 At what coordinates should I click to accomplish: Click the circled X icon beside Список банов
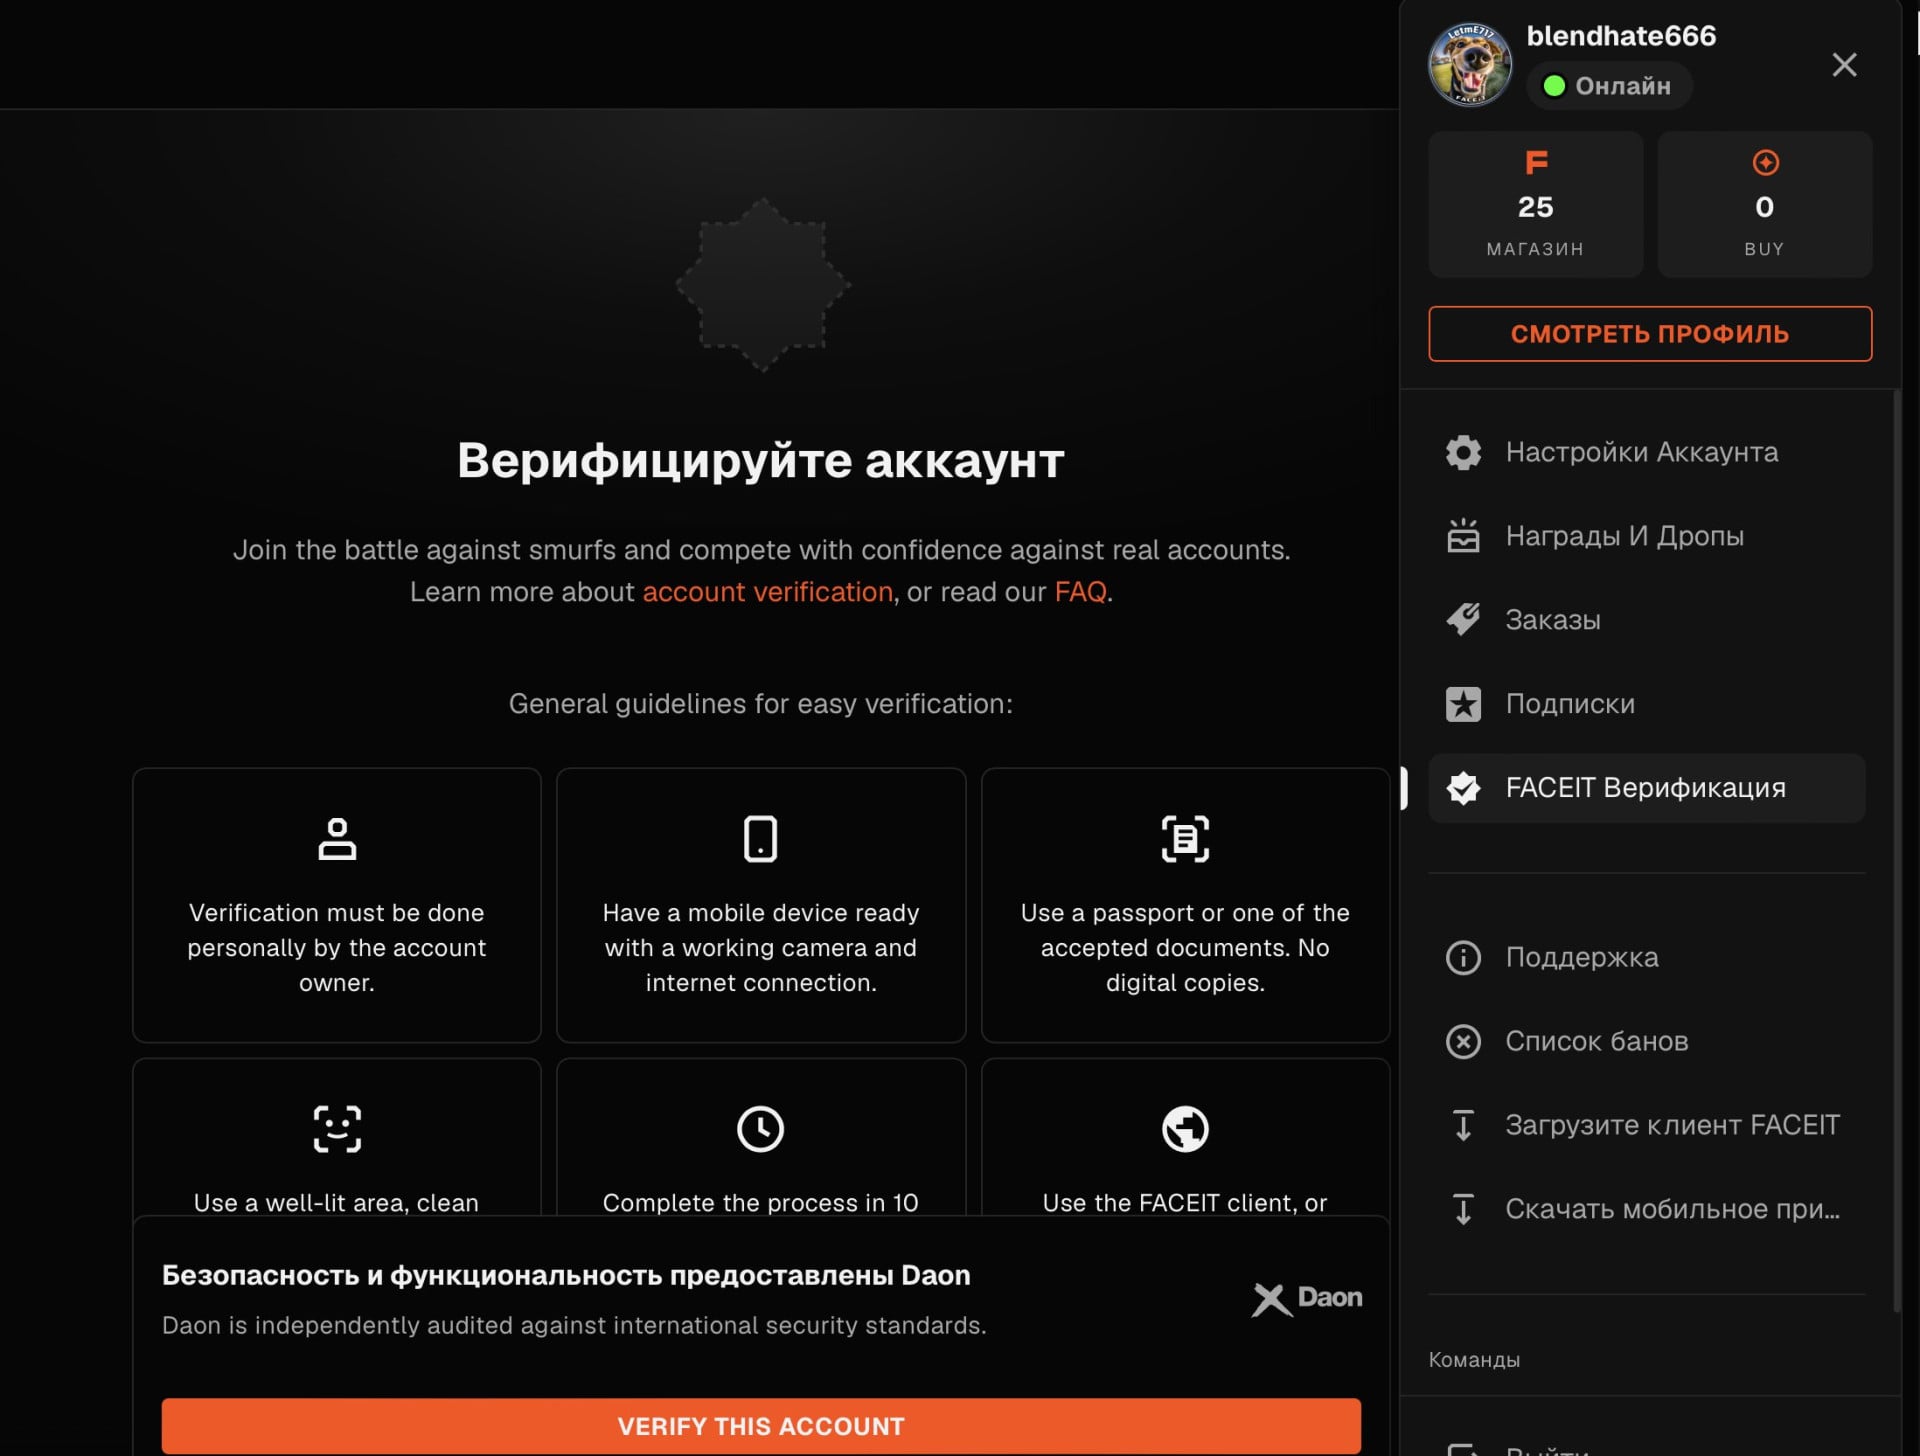tap(1463, 1041)
